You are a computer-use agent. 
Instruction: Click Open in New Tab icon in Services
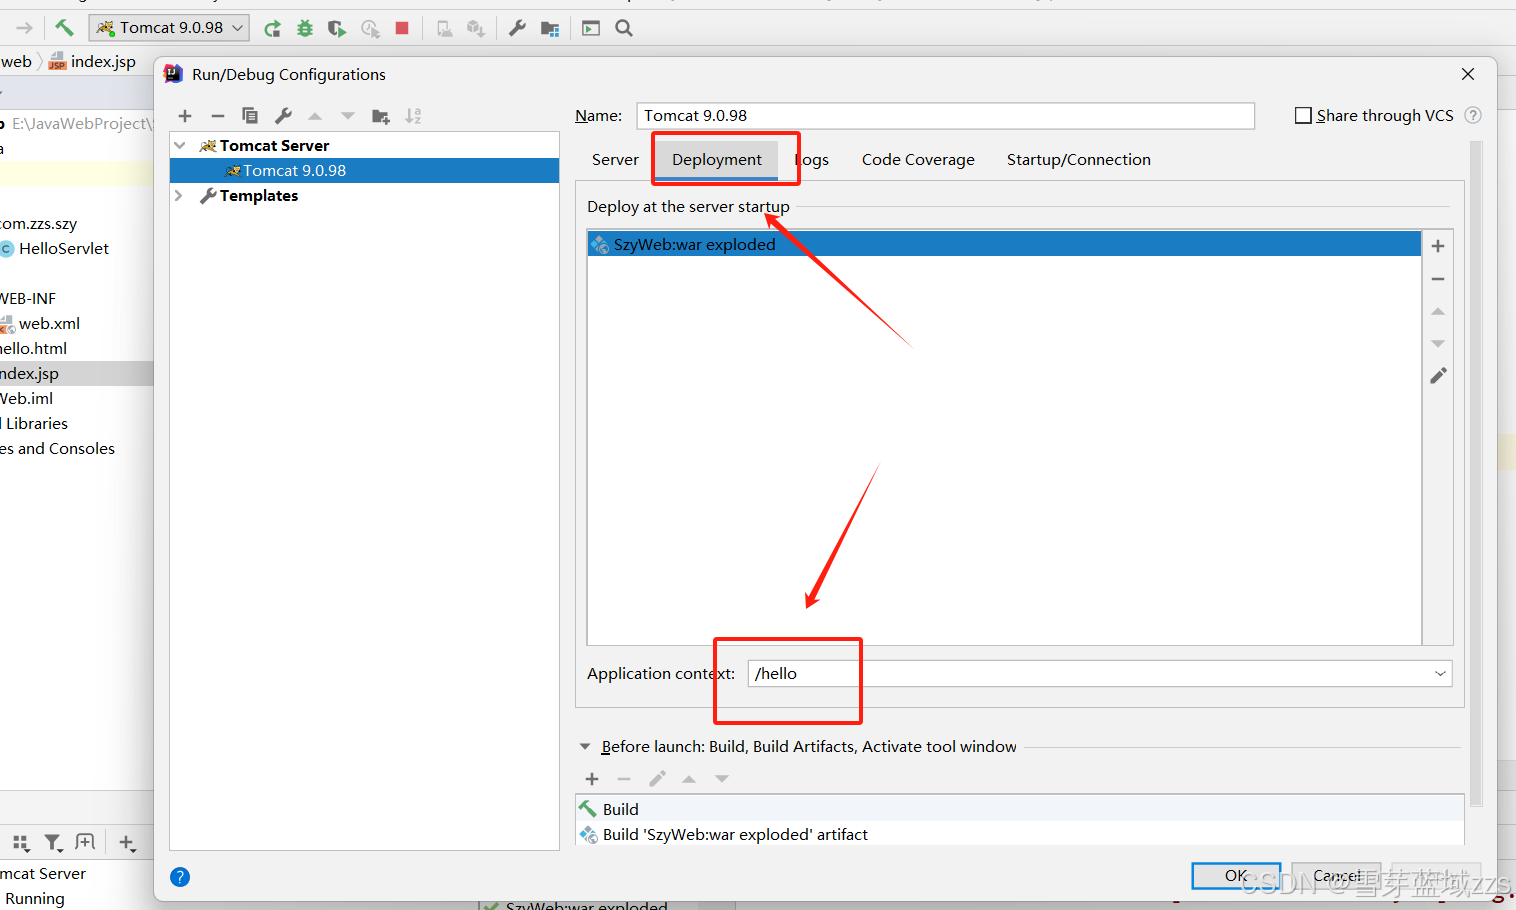(85, 843)
